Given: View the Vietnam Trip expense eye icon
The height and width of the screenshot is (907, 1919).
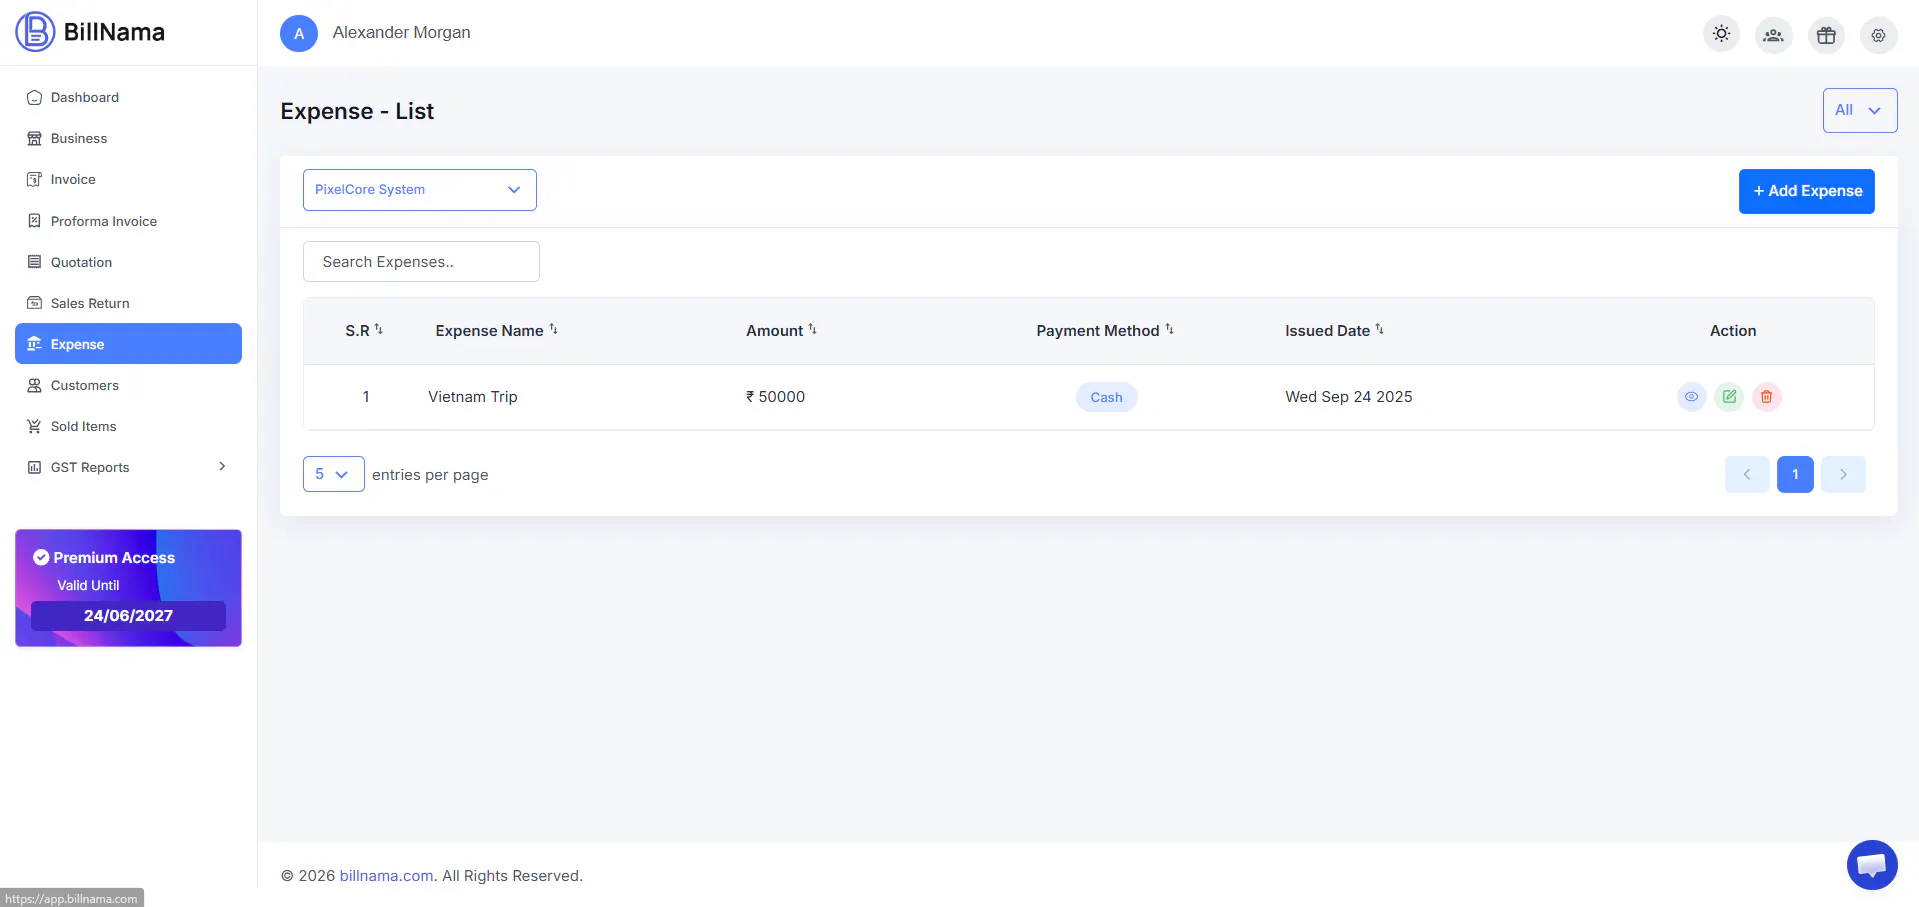Looking at the screenshot, I should (1691, 397).
